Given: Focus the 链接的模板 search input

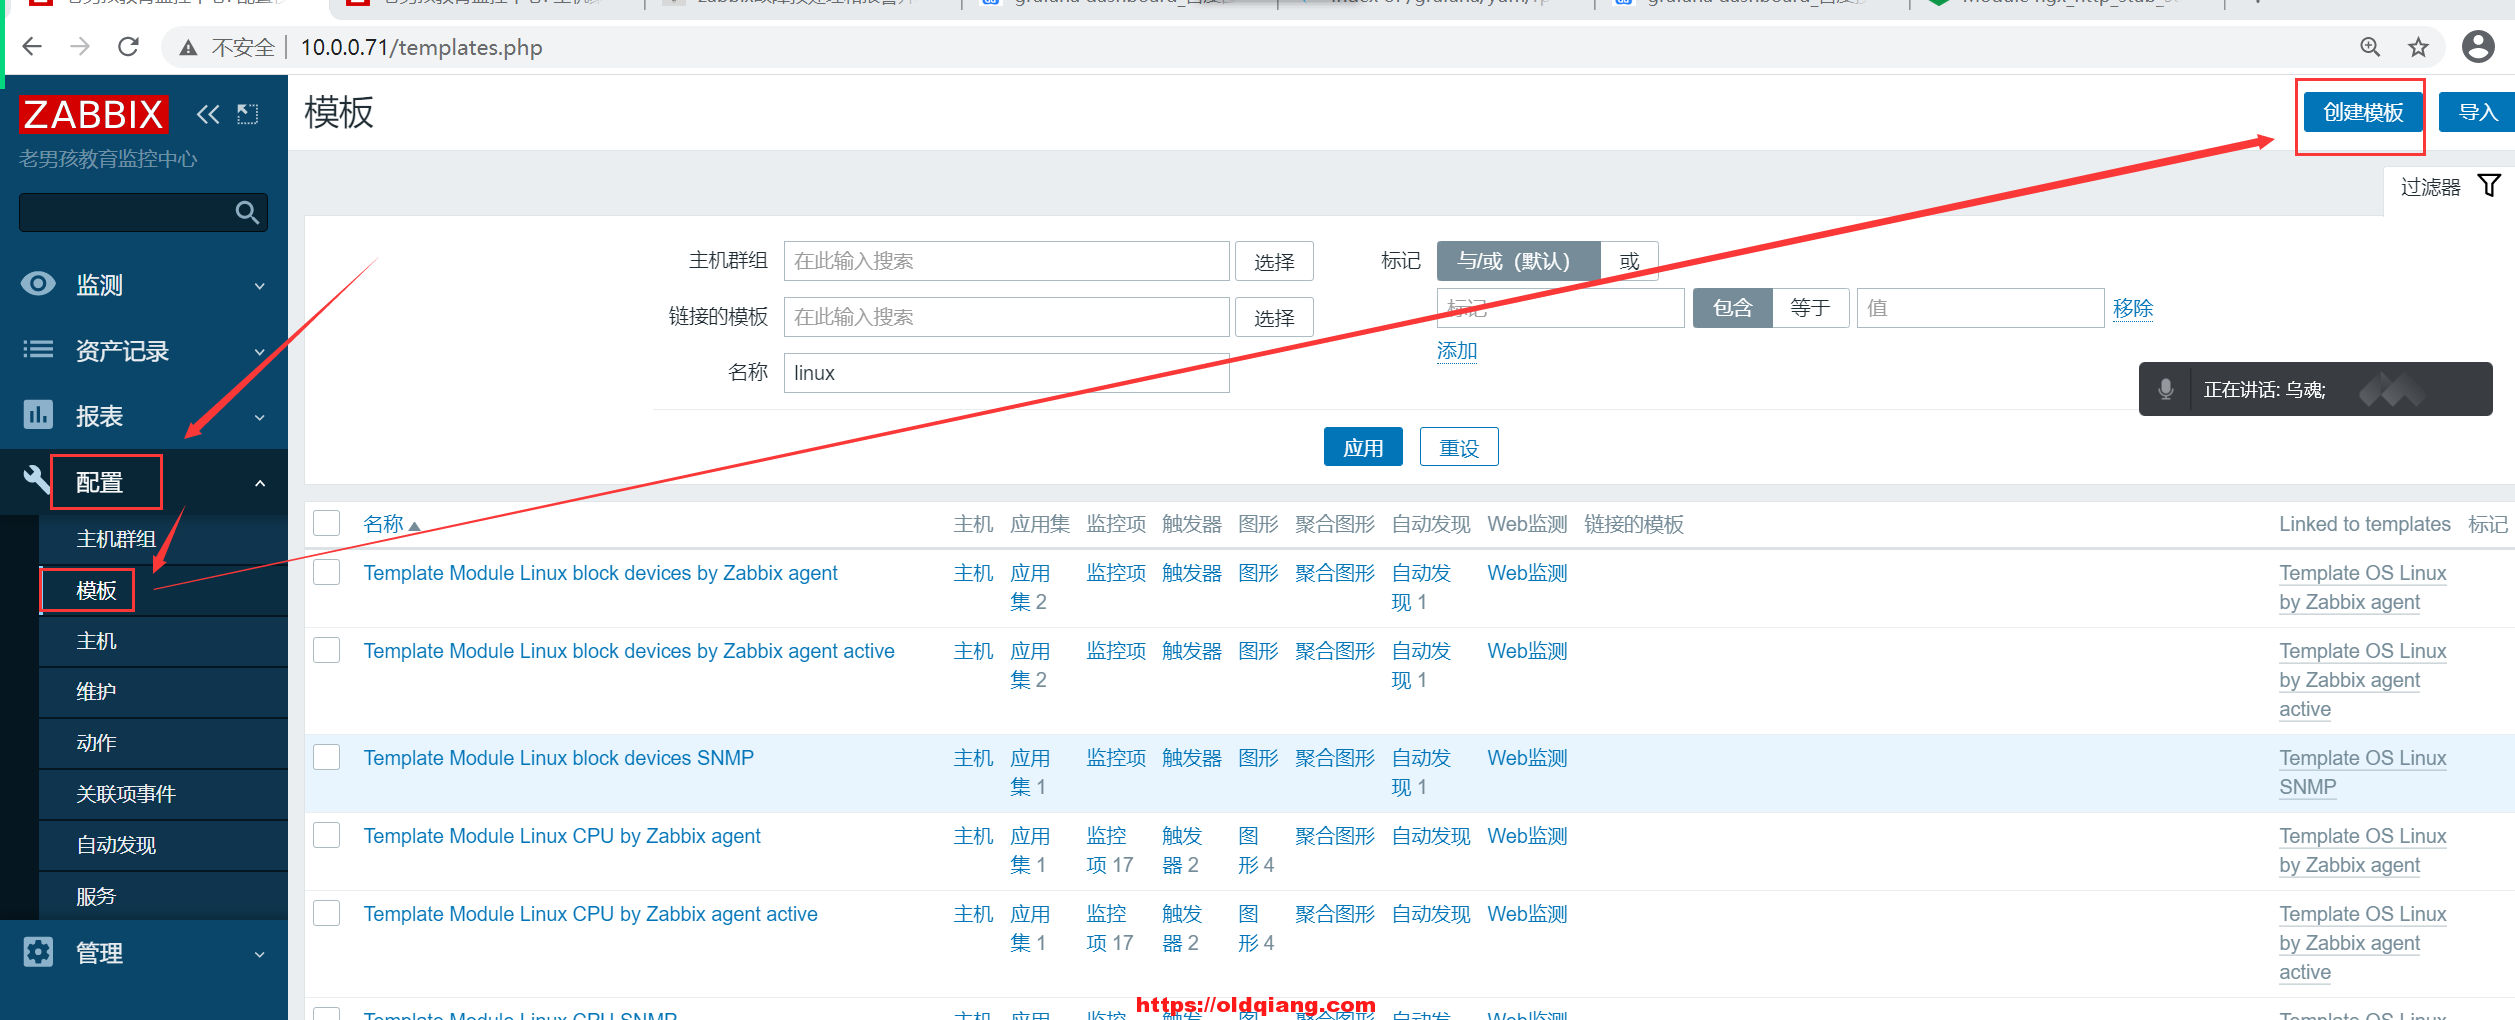Looking at the screenshot, I should pyautogui.click(x=1006, y=317).
